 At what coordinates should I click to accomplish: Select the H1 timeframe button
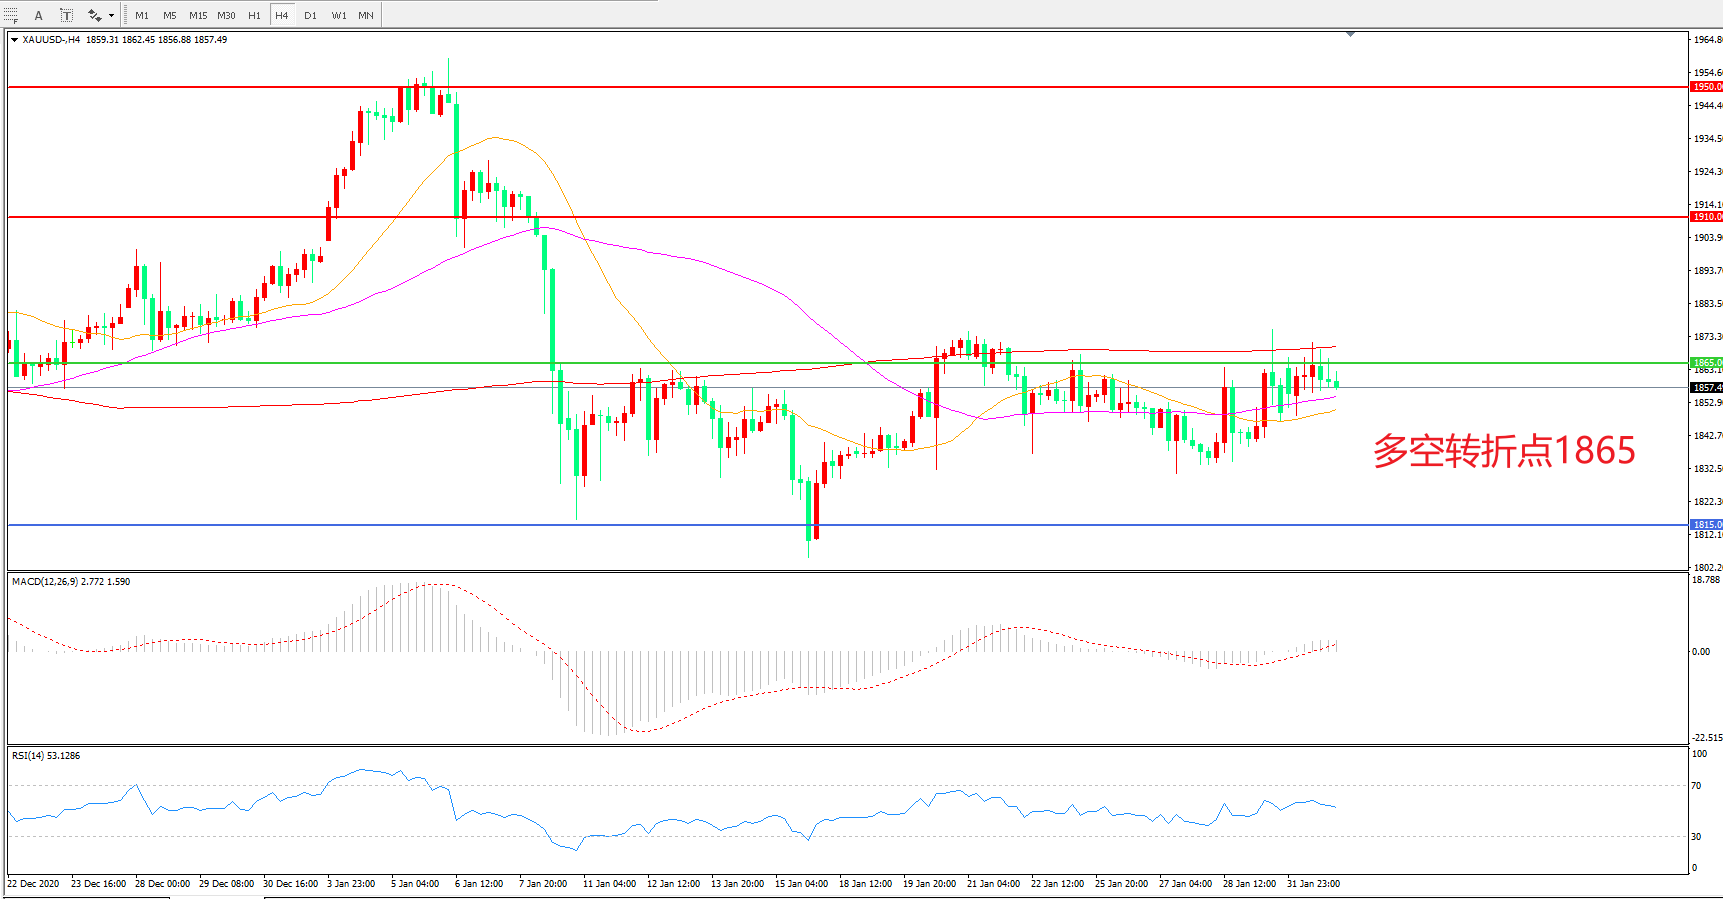(254, 15)
